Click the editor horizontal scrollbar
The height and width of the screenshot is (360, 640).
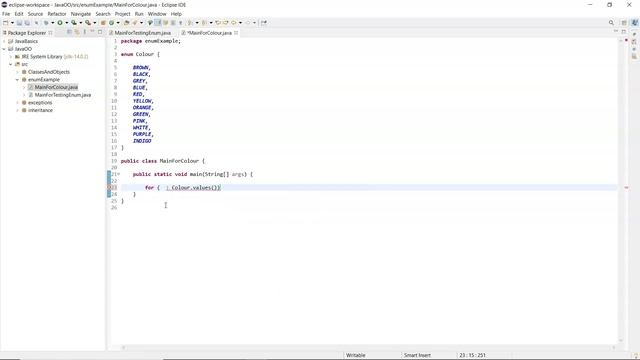click(x=368, y=348)
